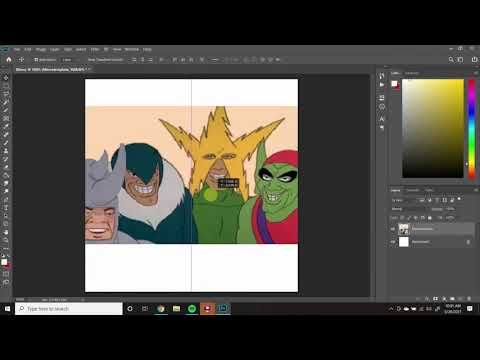This screenshot has width=480, height=360.
Task: Click Create new layer icon
Action: (460, 299)
